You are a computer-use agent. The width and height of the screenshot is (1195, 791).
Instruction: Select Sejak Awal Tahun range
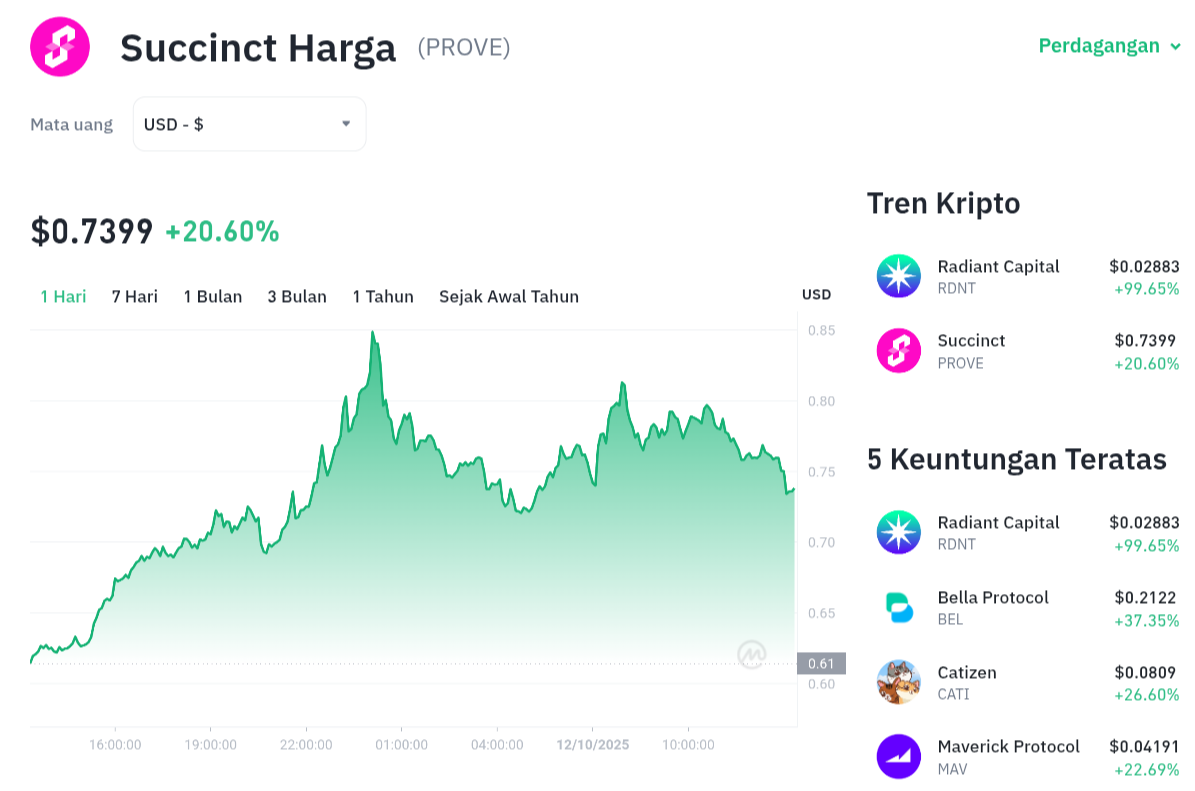click(509, 296)
